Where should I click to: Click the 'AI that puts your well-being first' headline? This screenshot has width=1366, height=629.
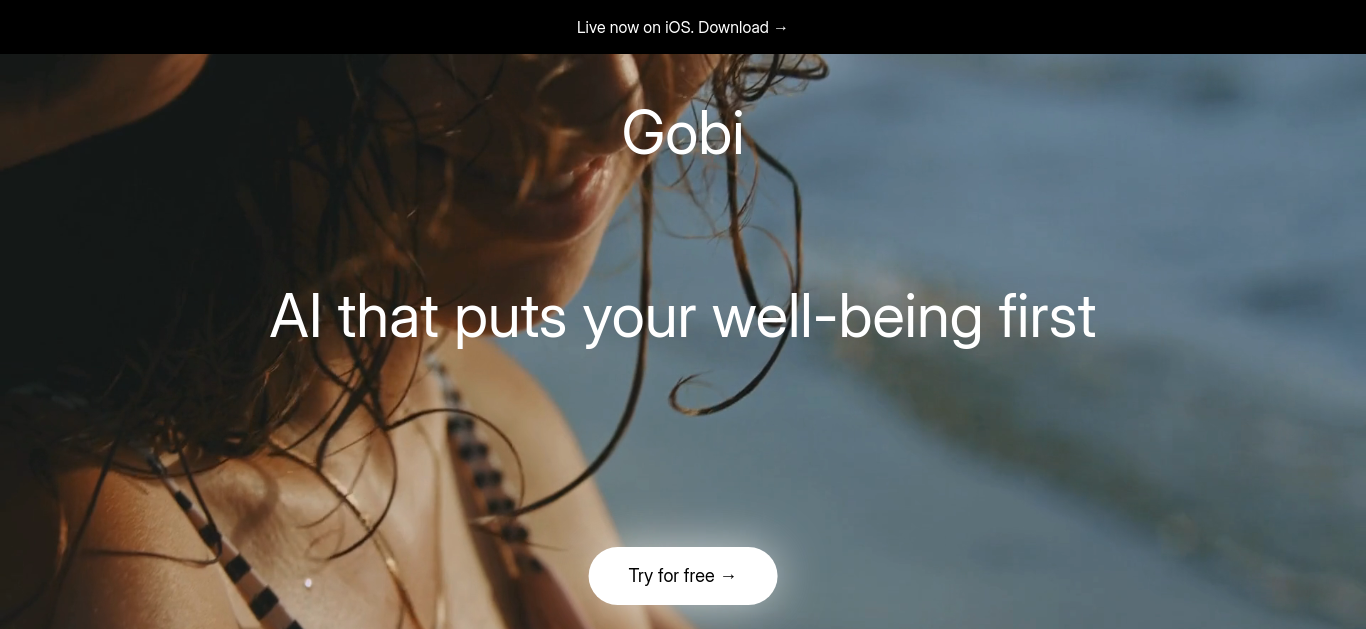pyautogui.click(x=683, y=316)
